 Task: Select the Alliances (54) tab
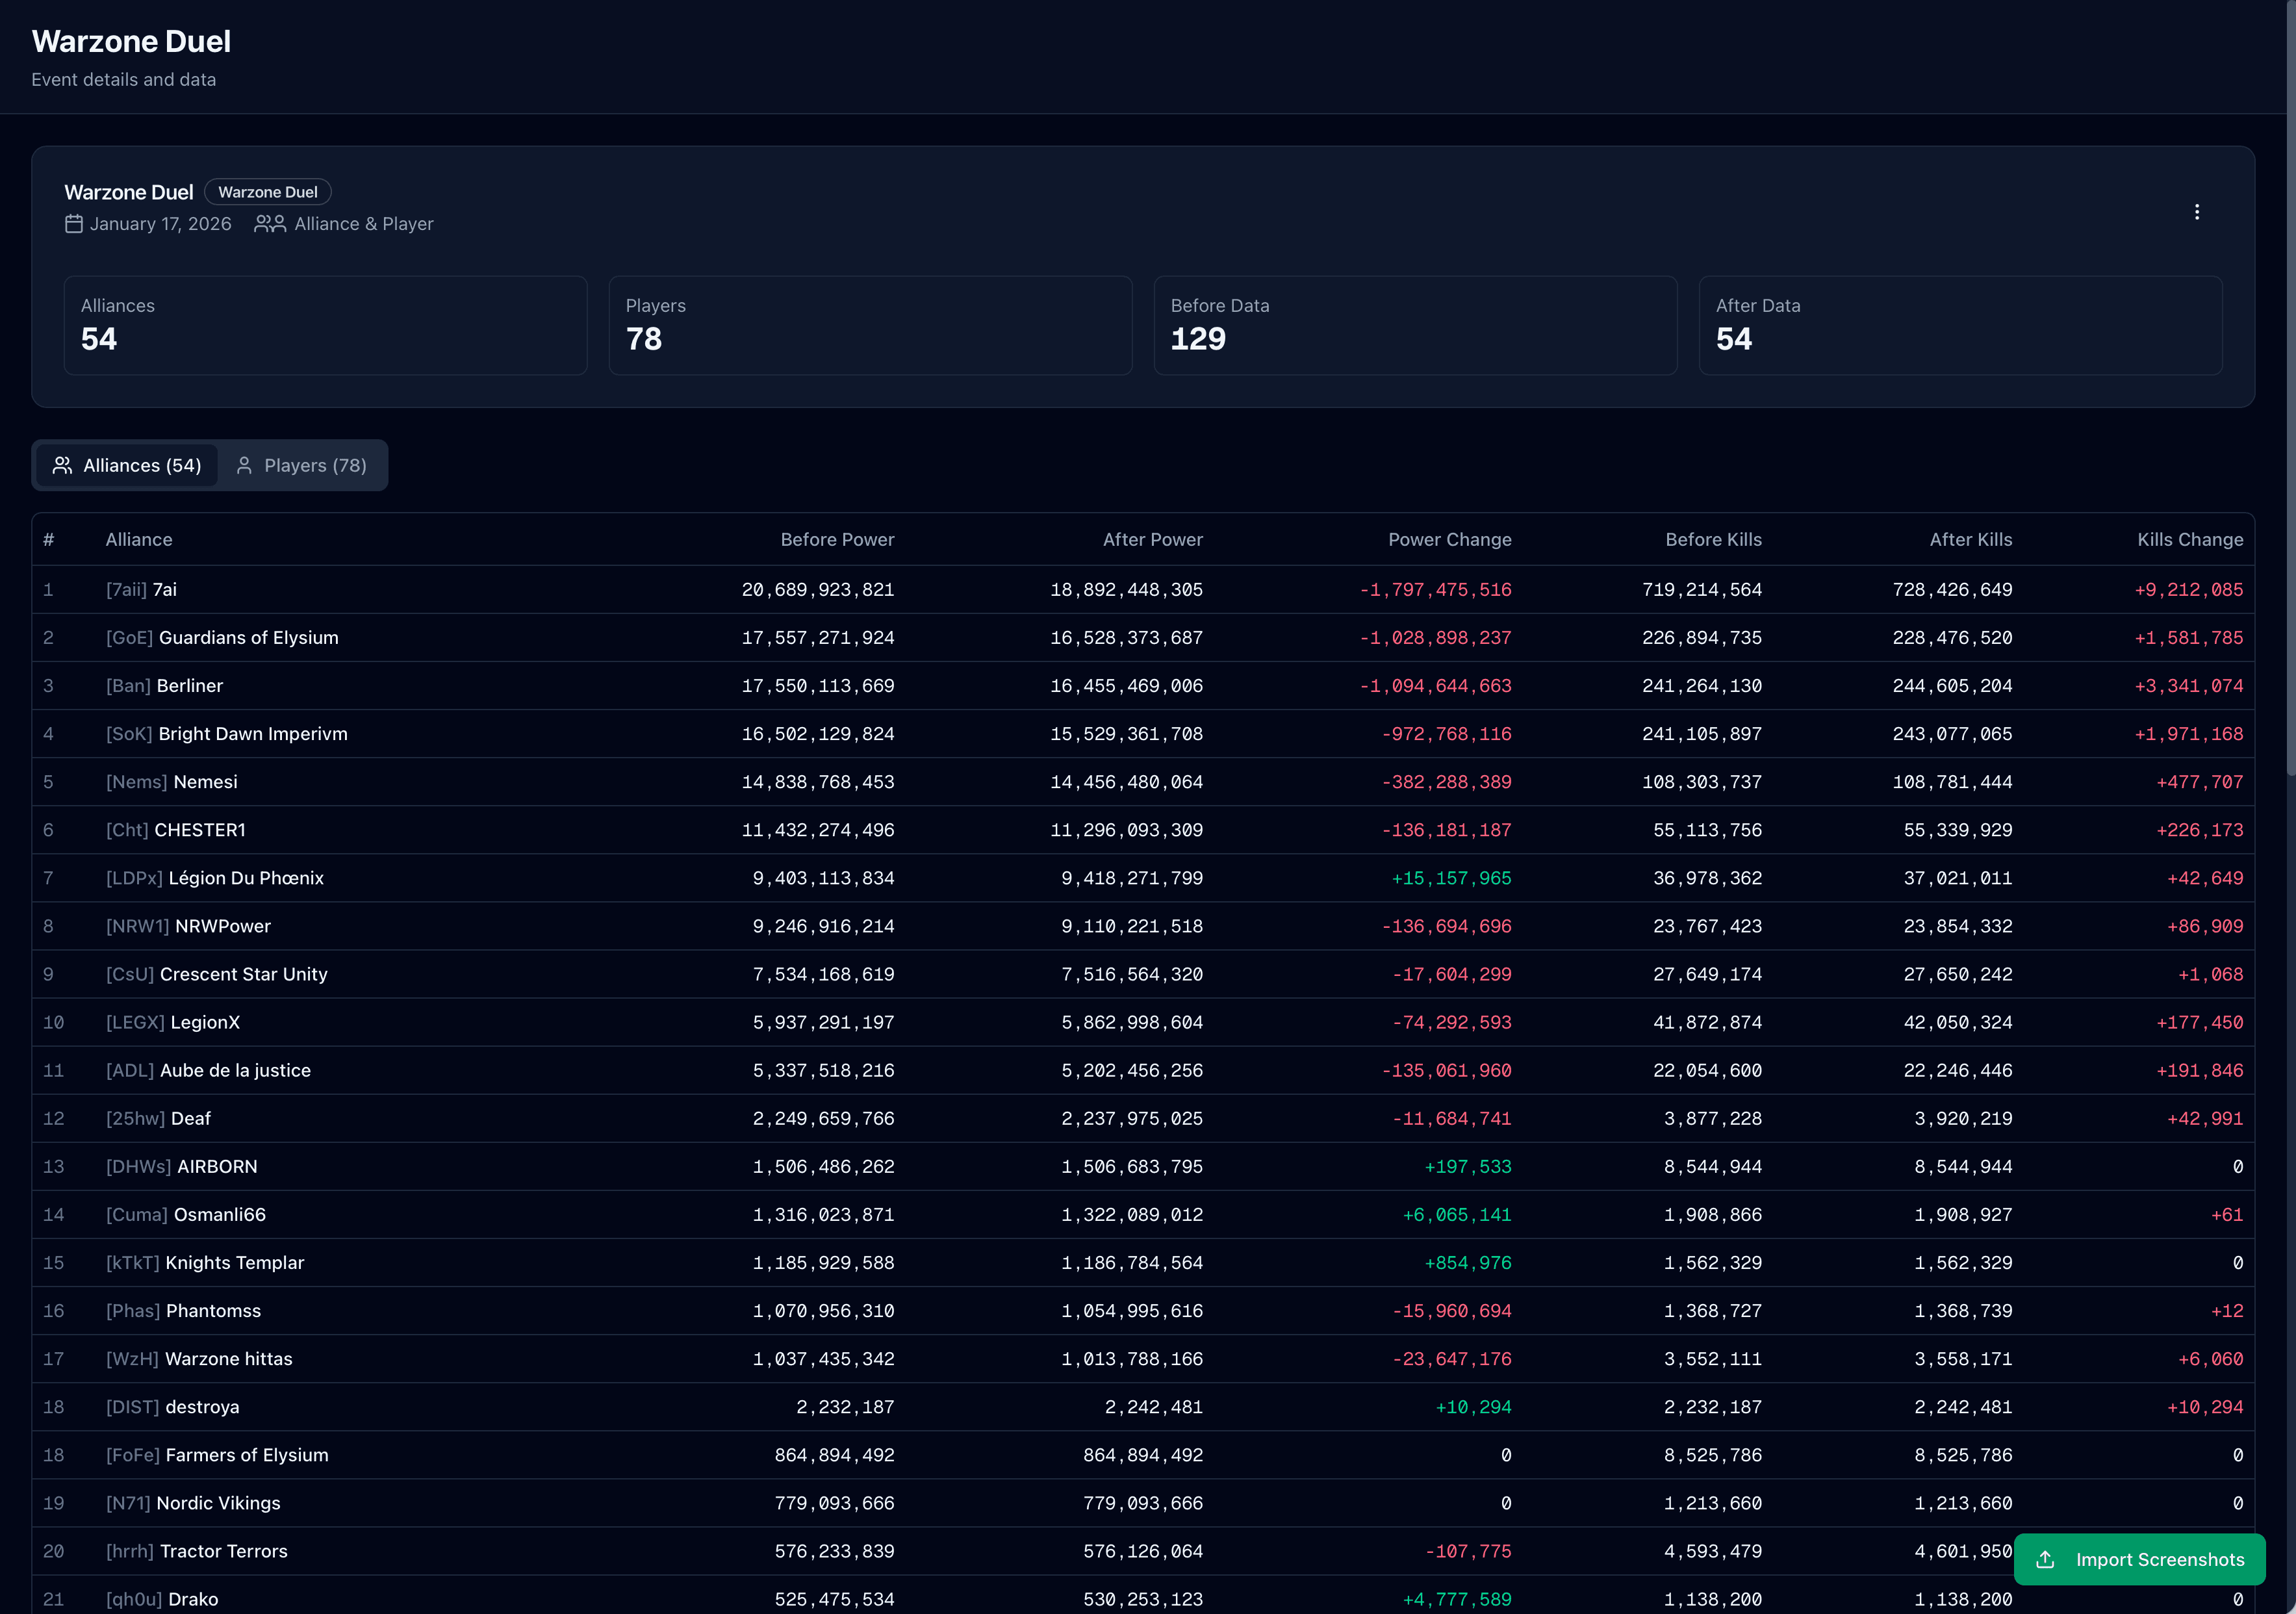pos(127,465)
